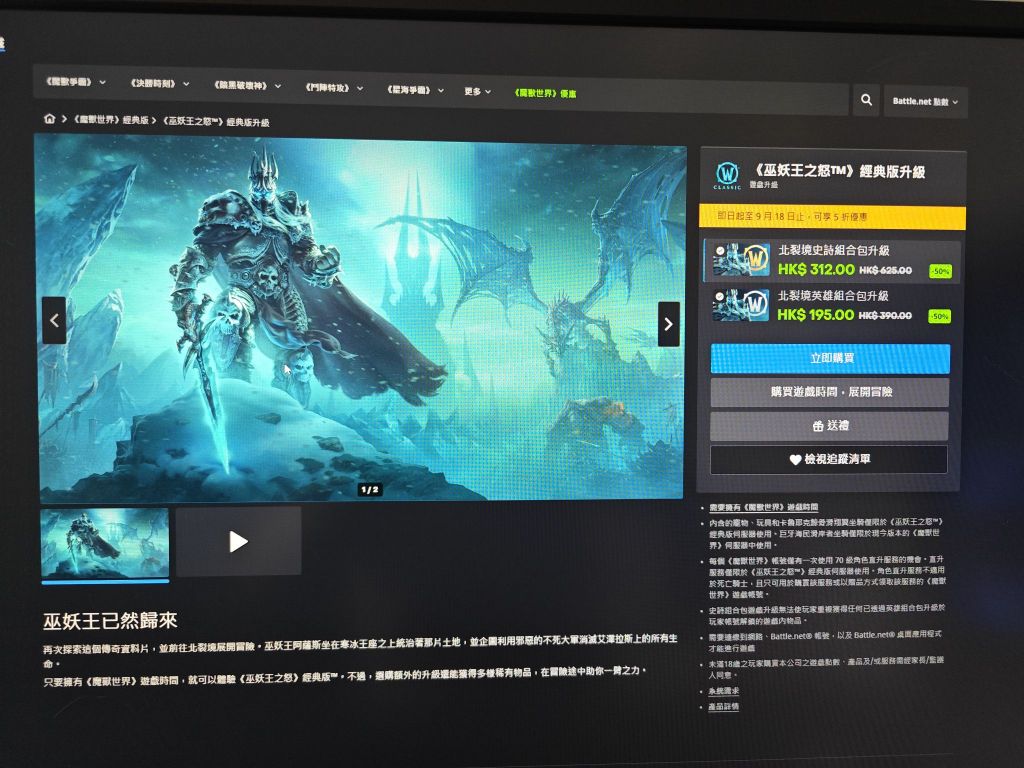This screenshot has width=1024, height=768.
Task: Open the Battle.net 點數 dropdown
Action: pos(925,102)
